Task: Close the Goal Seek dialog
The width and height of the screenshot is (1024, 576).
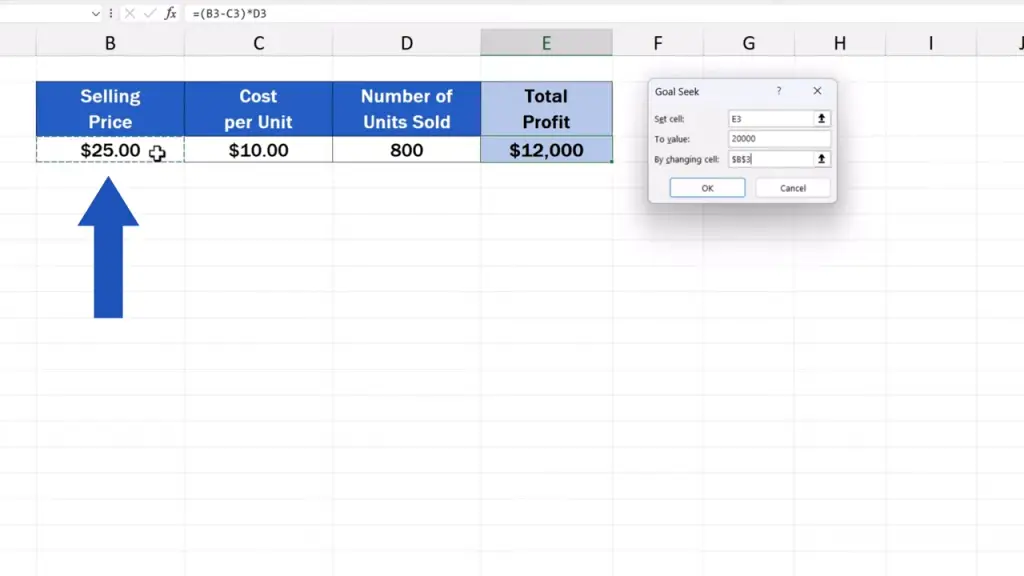Action: point(817,91)
